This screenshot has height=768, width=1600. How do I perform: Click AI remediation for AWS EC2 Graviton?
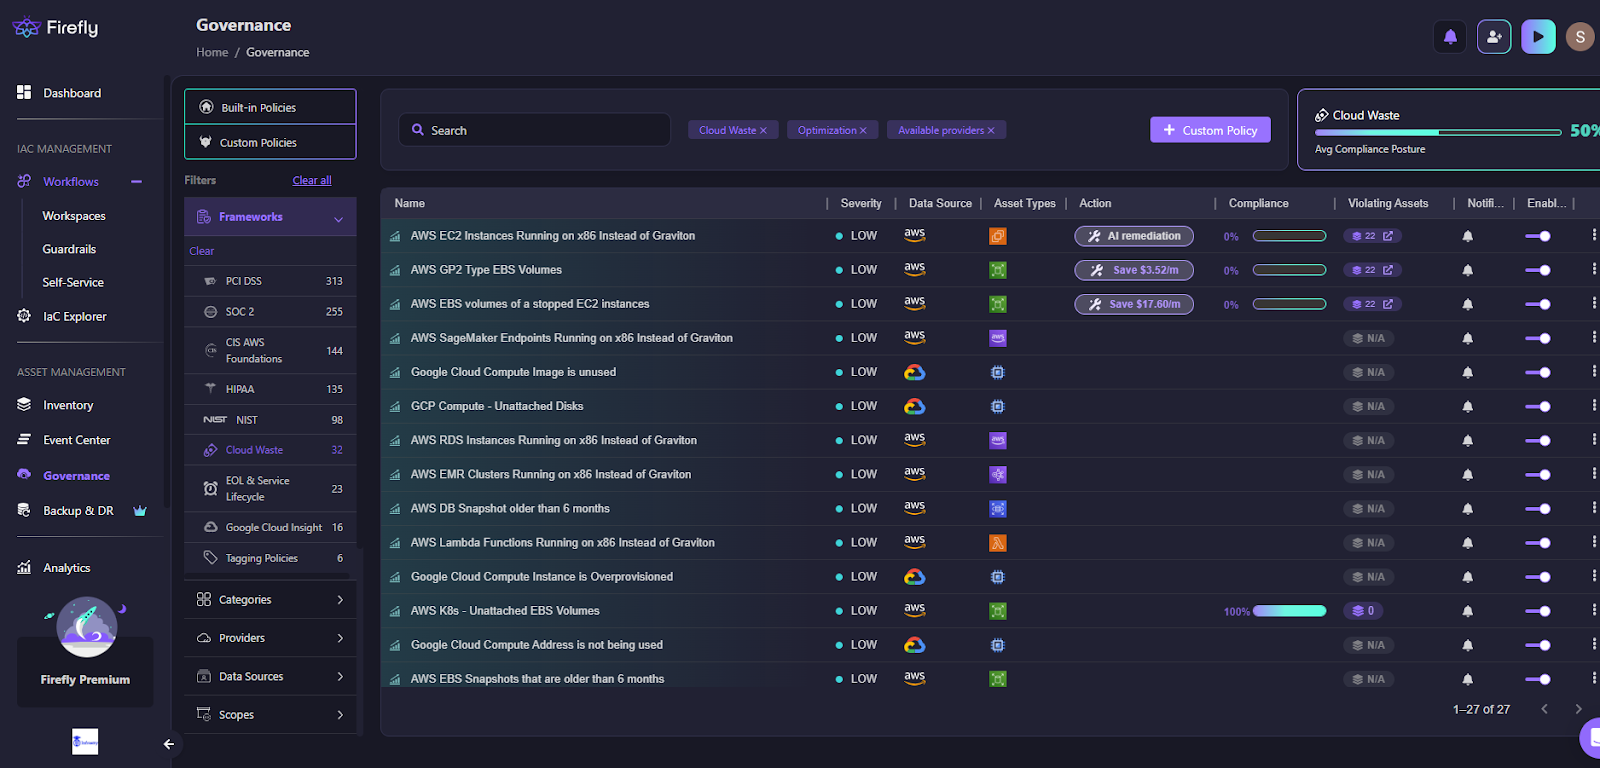tap(1134, 236)
